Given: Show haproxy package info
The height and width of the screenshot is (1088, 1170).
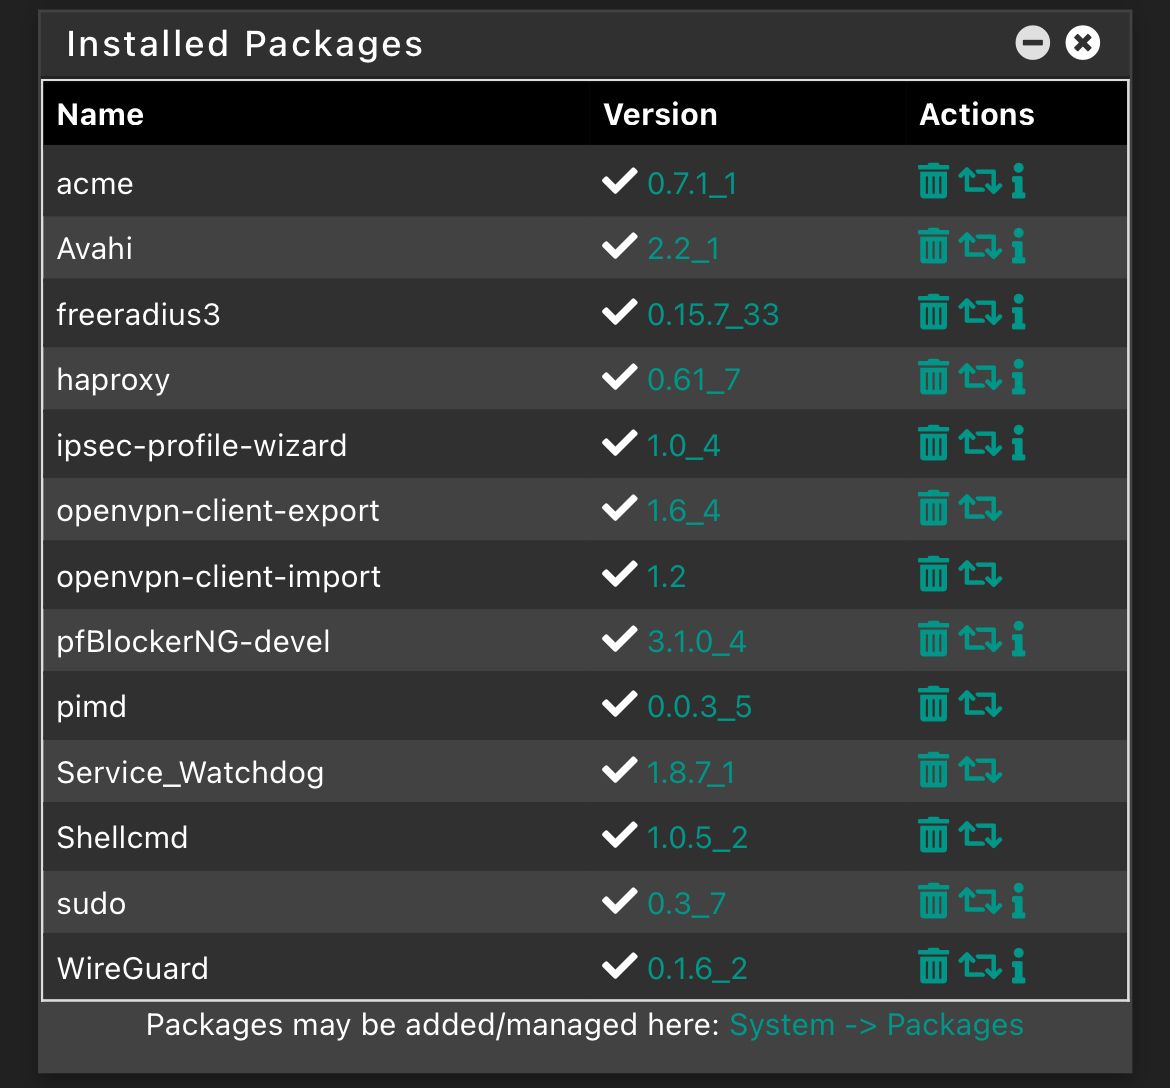Looking at the screenshot, I should click(1019, 378).
